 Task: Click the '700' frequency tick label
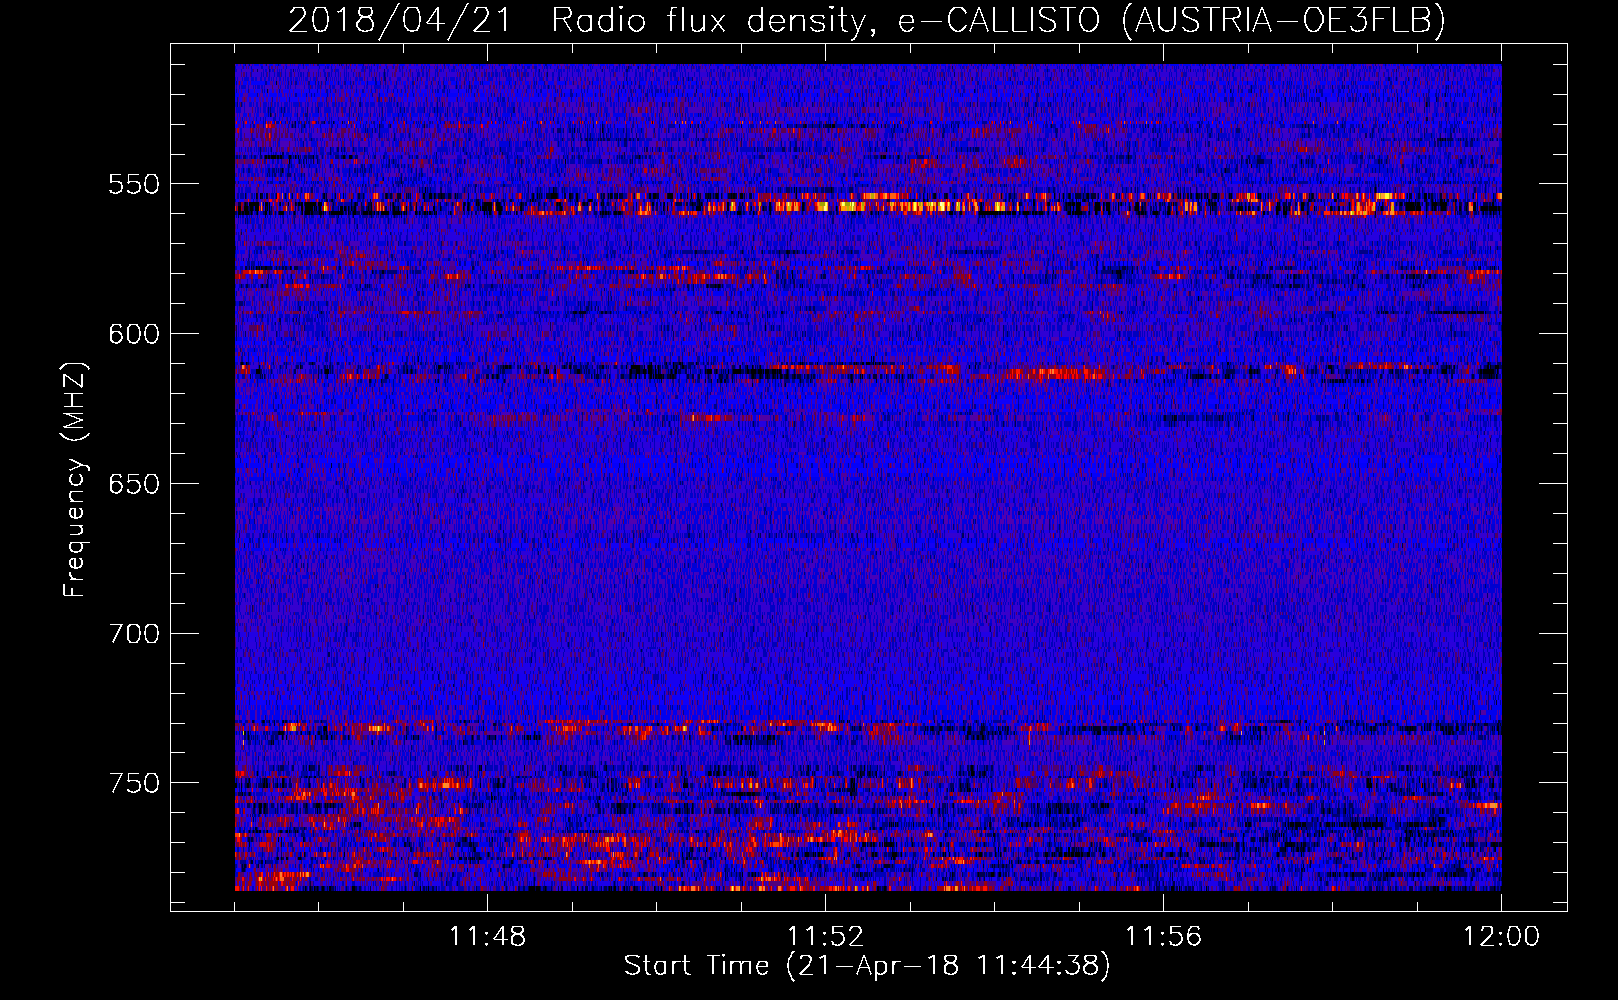tap(135, 634)
